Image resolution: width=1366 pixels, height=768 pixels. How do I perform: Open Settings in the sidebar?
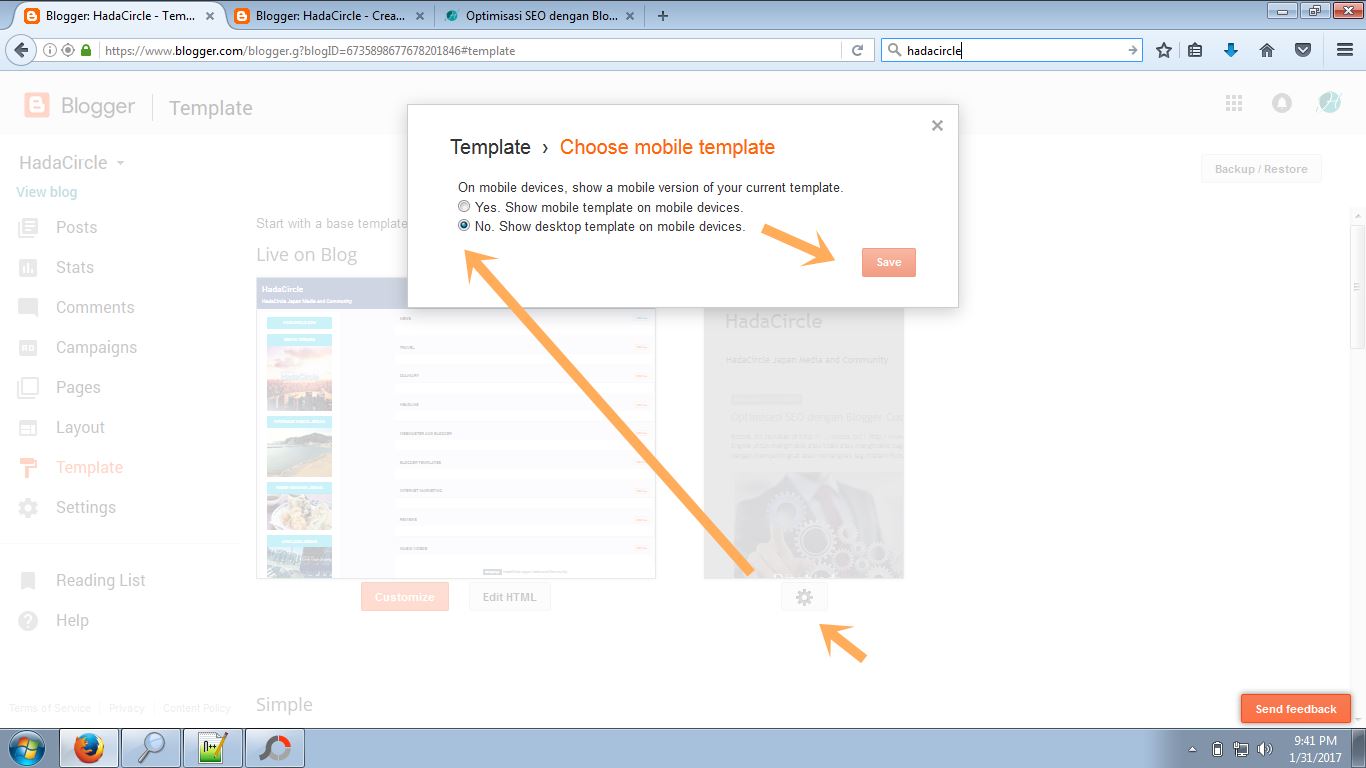coord(86,507)
